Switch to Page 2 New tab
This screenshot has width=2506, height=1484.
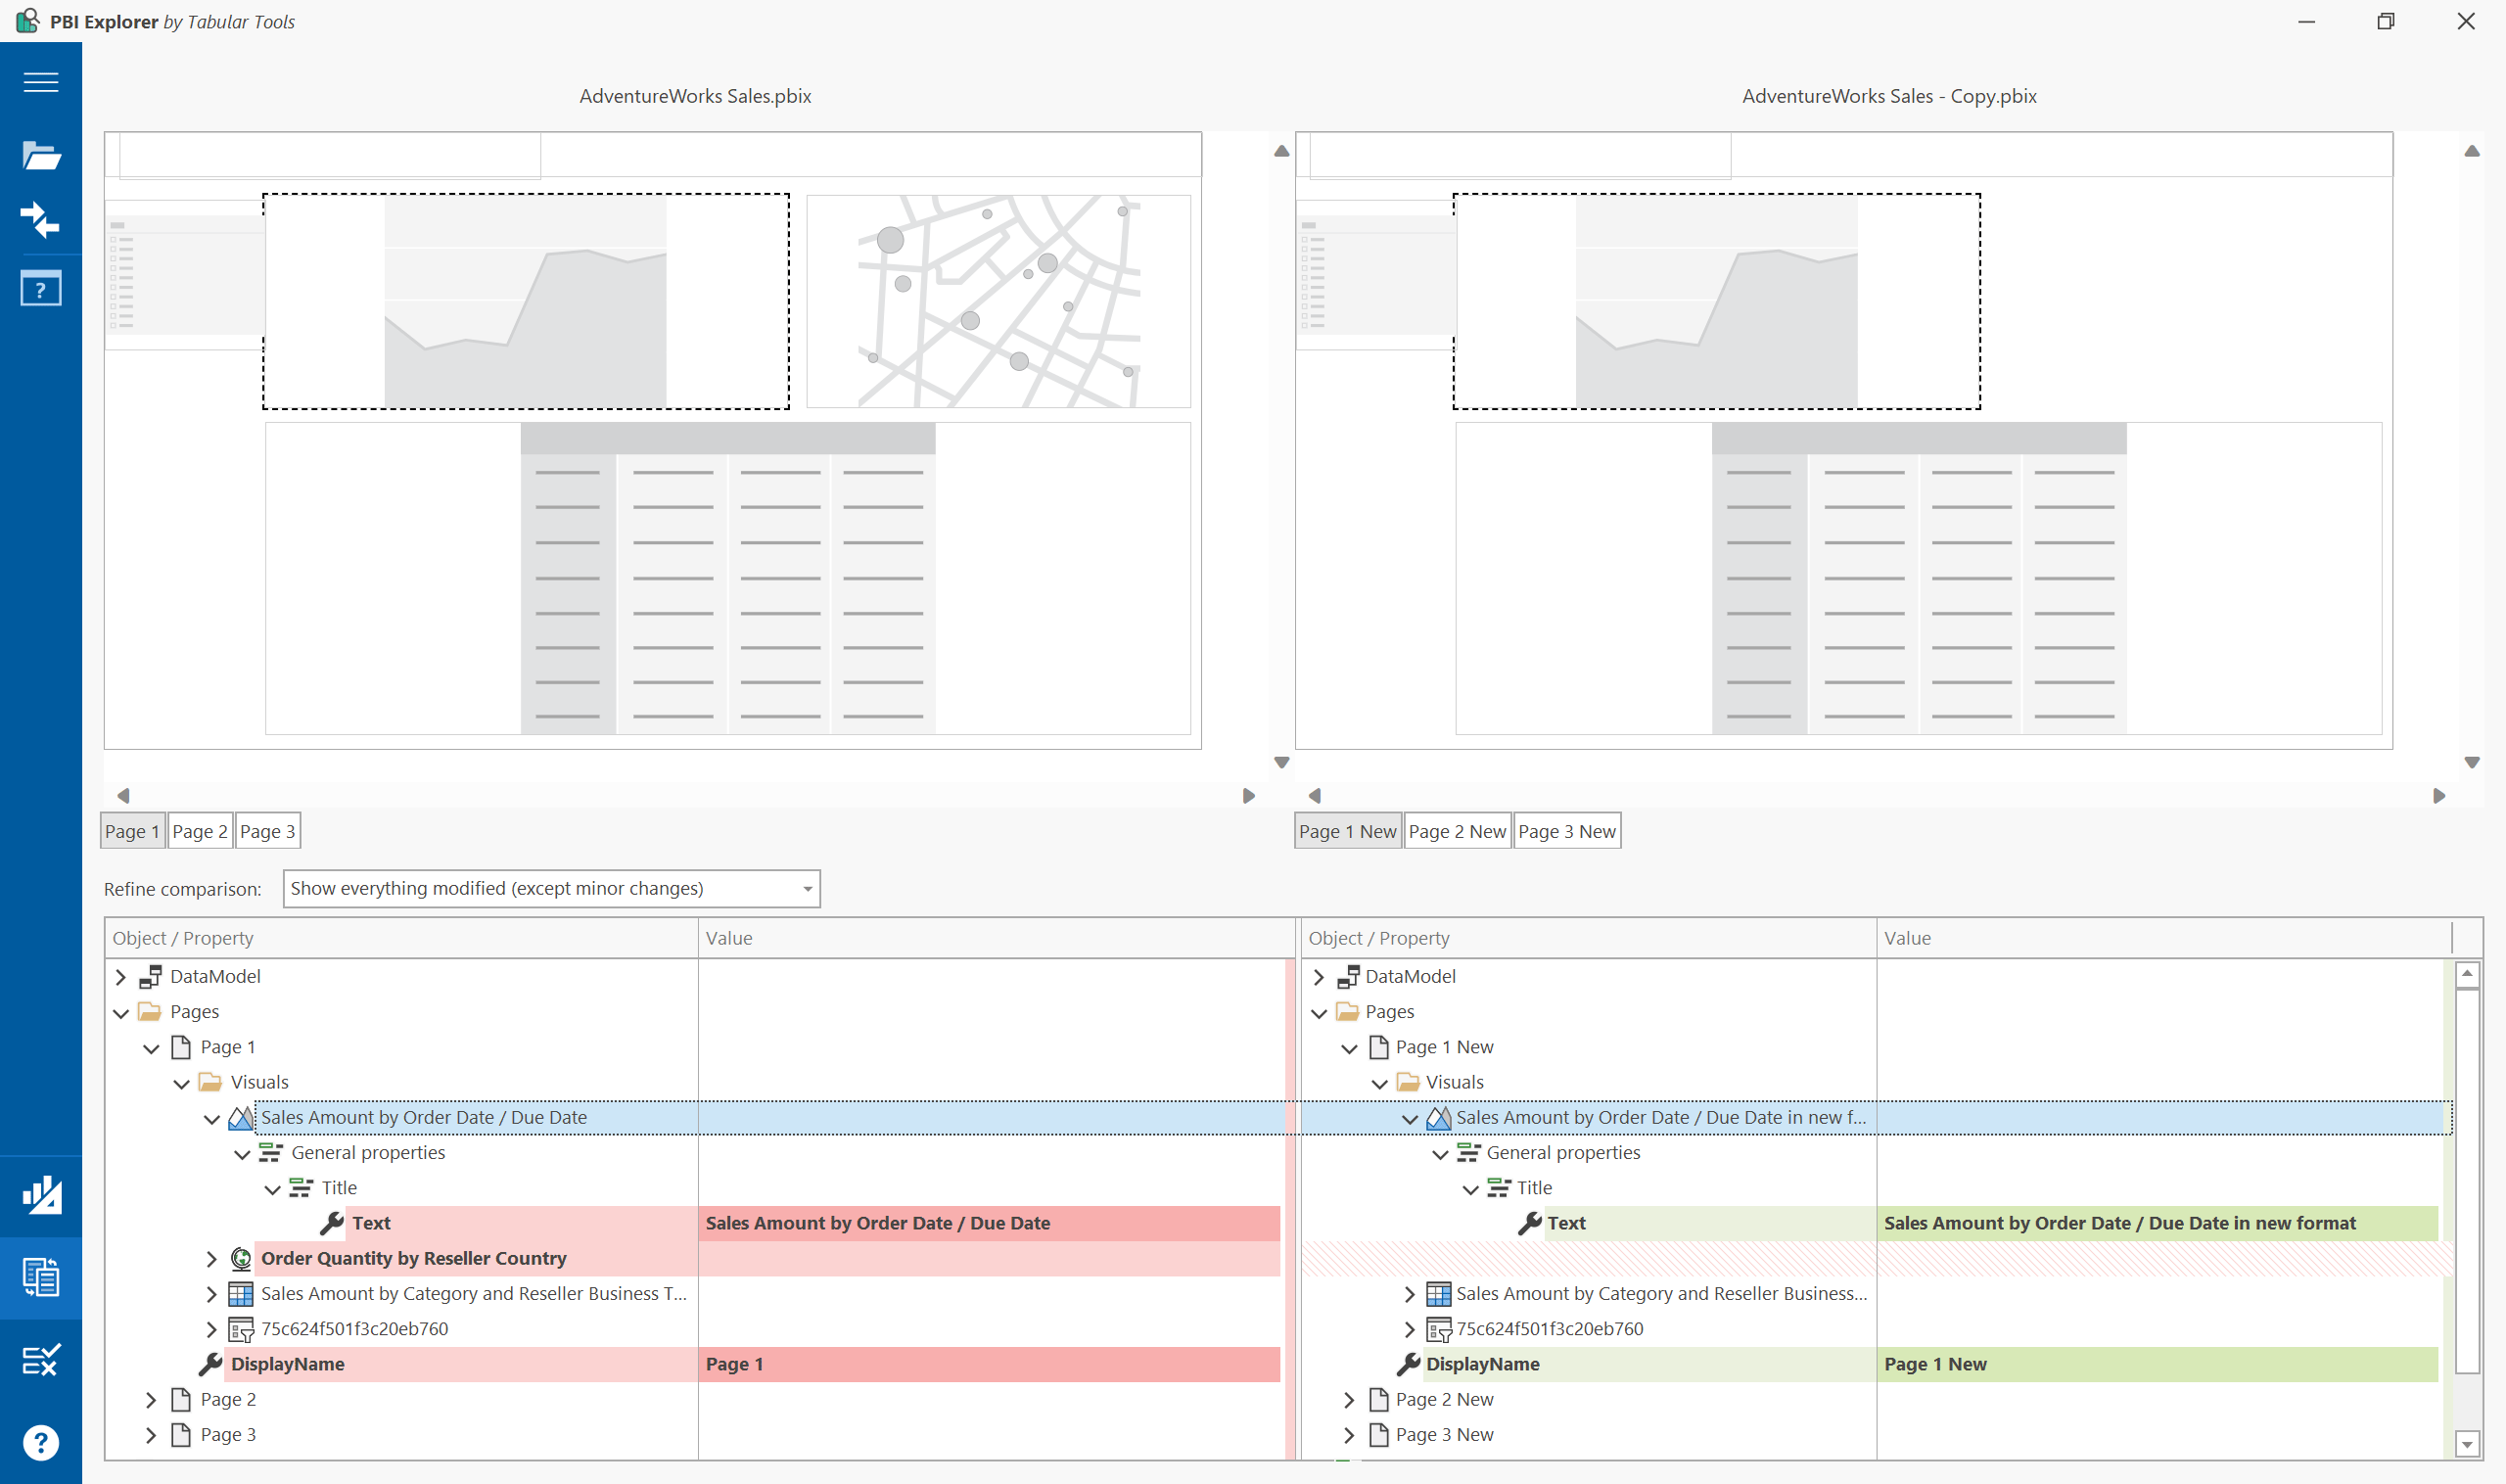pos(1457,831)
